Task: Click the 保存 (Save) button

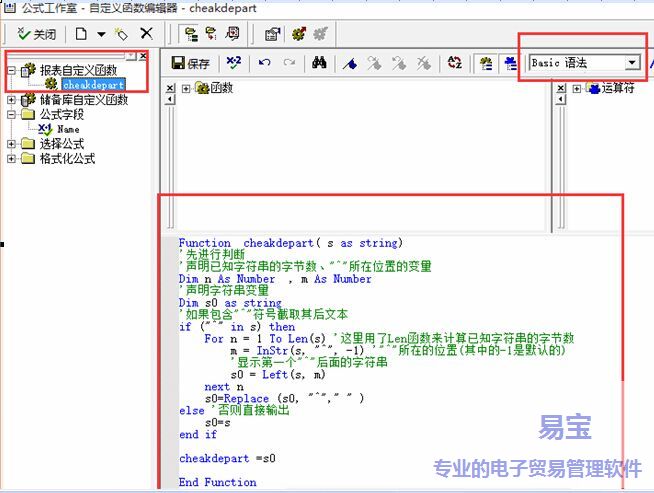Action: pos(191,63)
